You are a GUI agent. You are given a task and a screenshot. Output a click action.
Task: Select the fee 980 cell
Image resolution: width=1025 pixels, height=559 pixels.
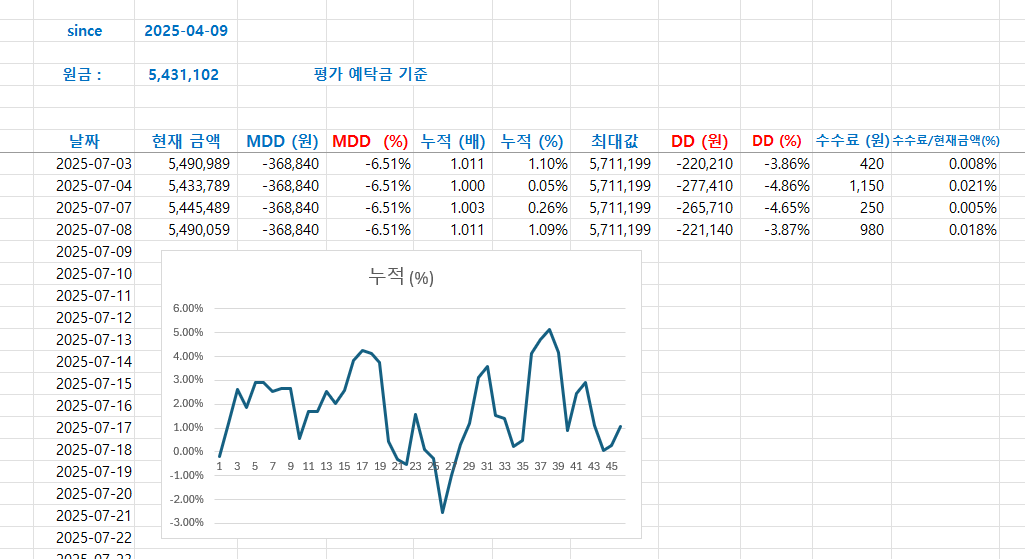[852, 230]
